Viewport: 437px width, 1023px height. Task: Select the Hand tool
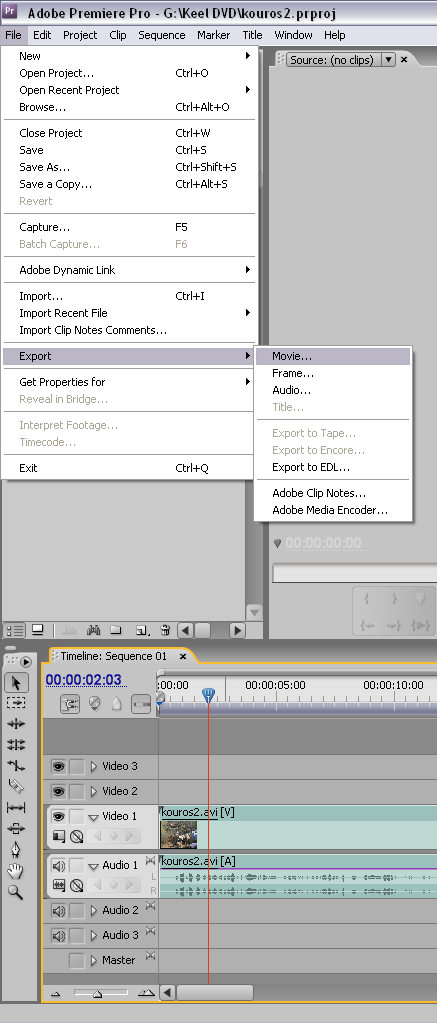coord(16,870)
